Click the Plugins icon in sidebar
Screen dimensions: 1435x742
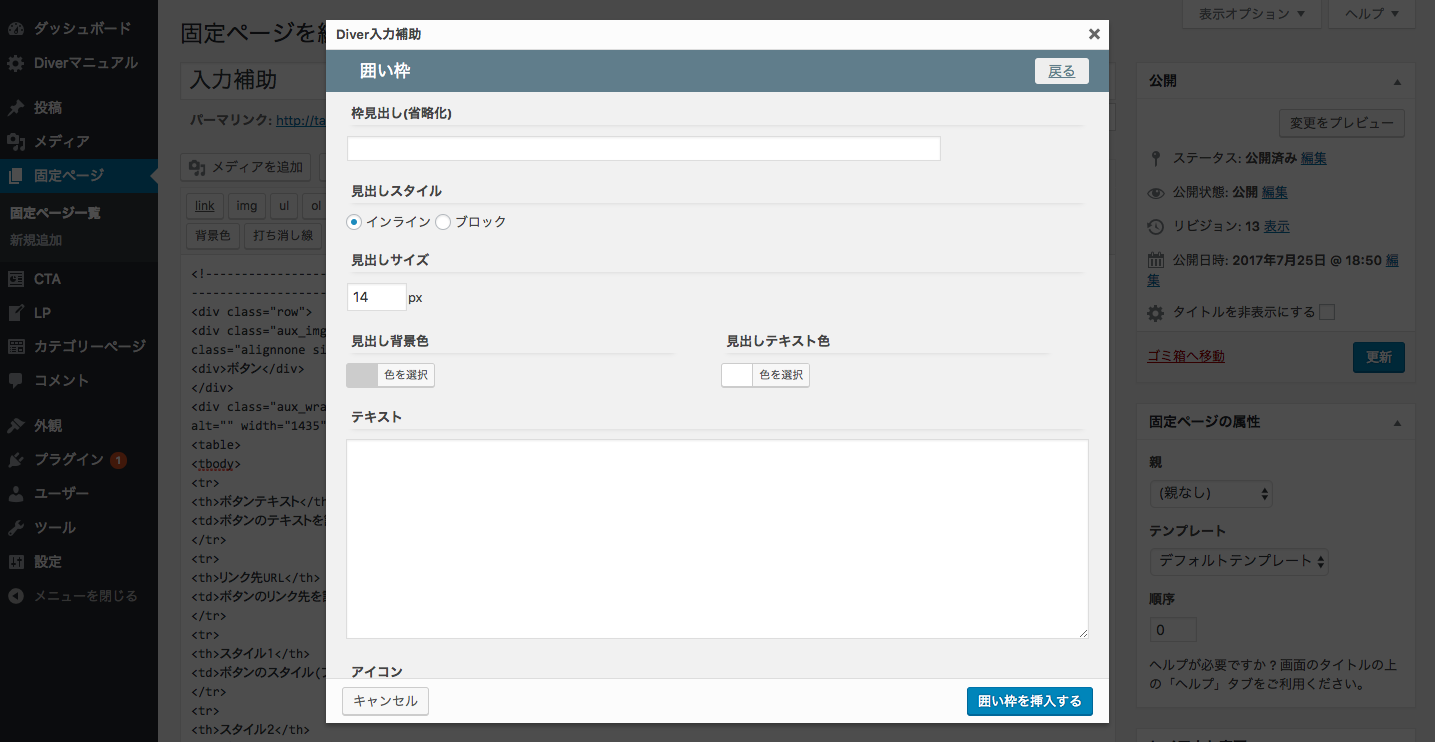click(x=16, y=460)
